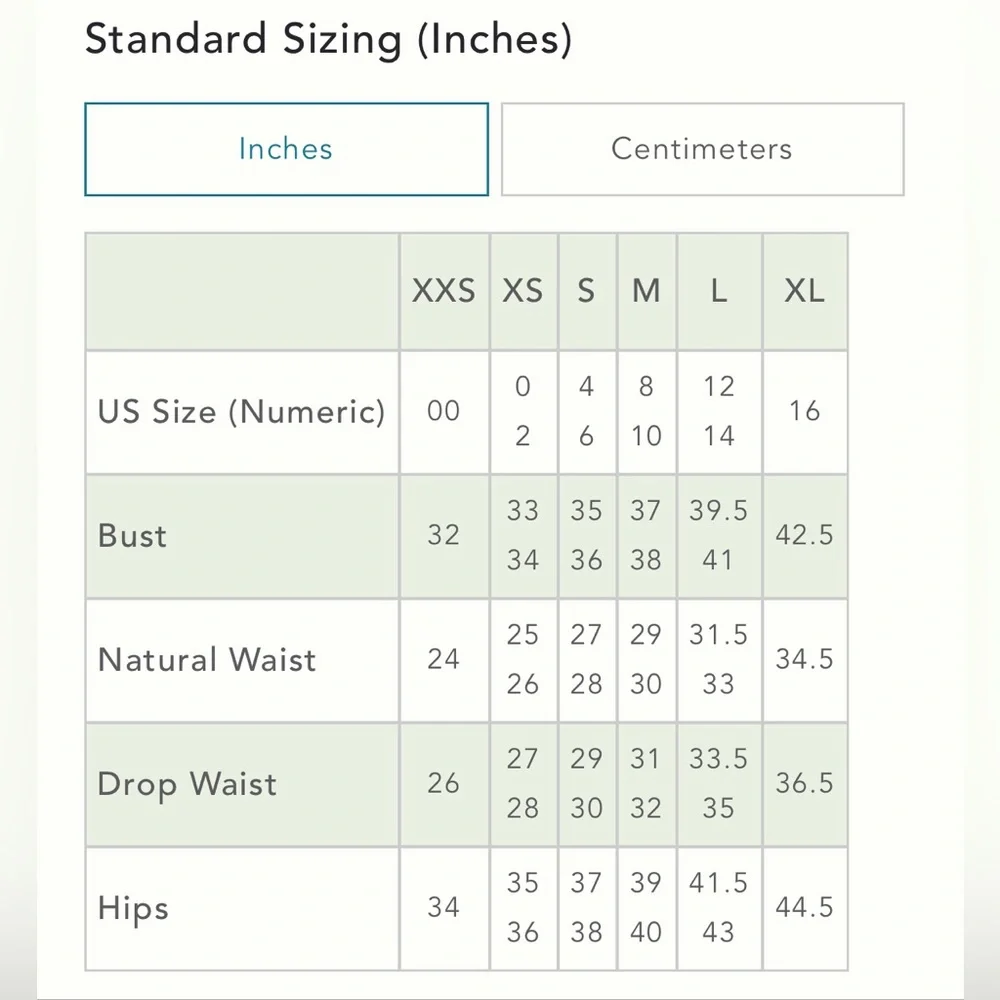Click the Standard Sizing (Inches) heading

[x=328, y=40]
